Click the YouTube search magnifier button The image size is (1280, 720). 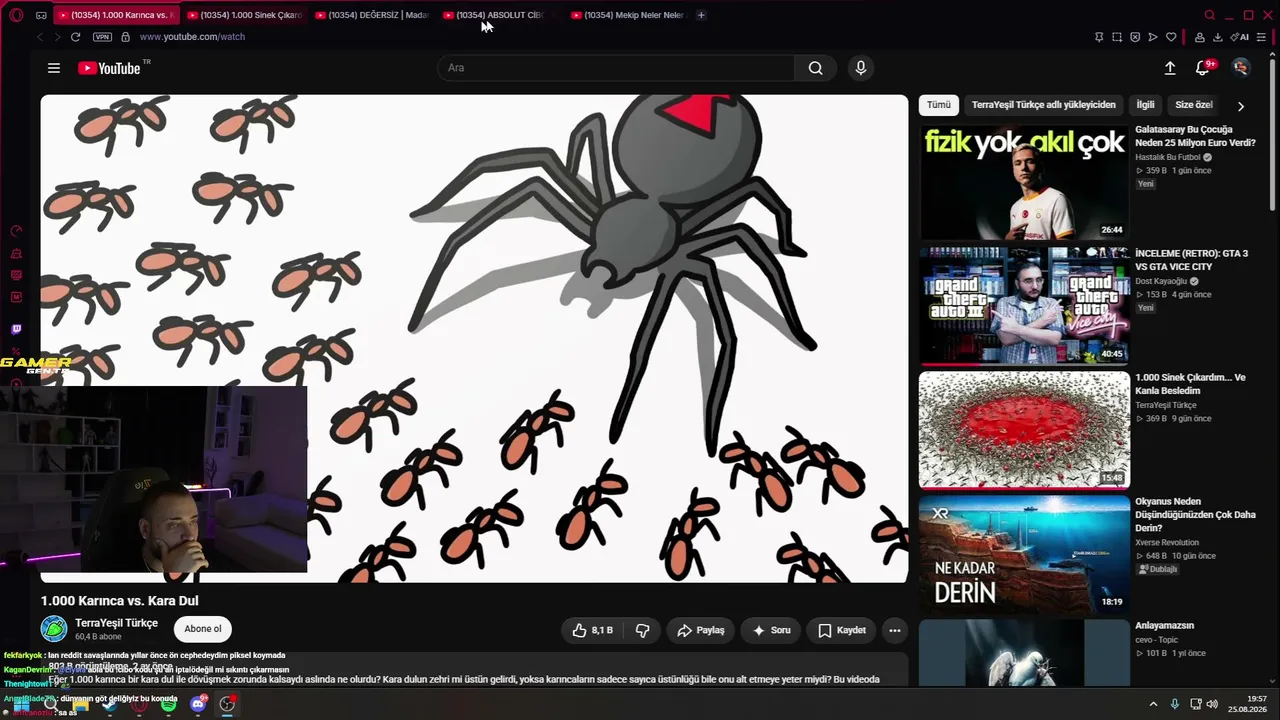coord(816,68)
